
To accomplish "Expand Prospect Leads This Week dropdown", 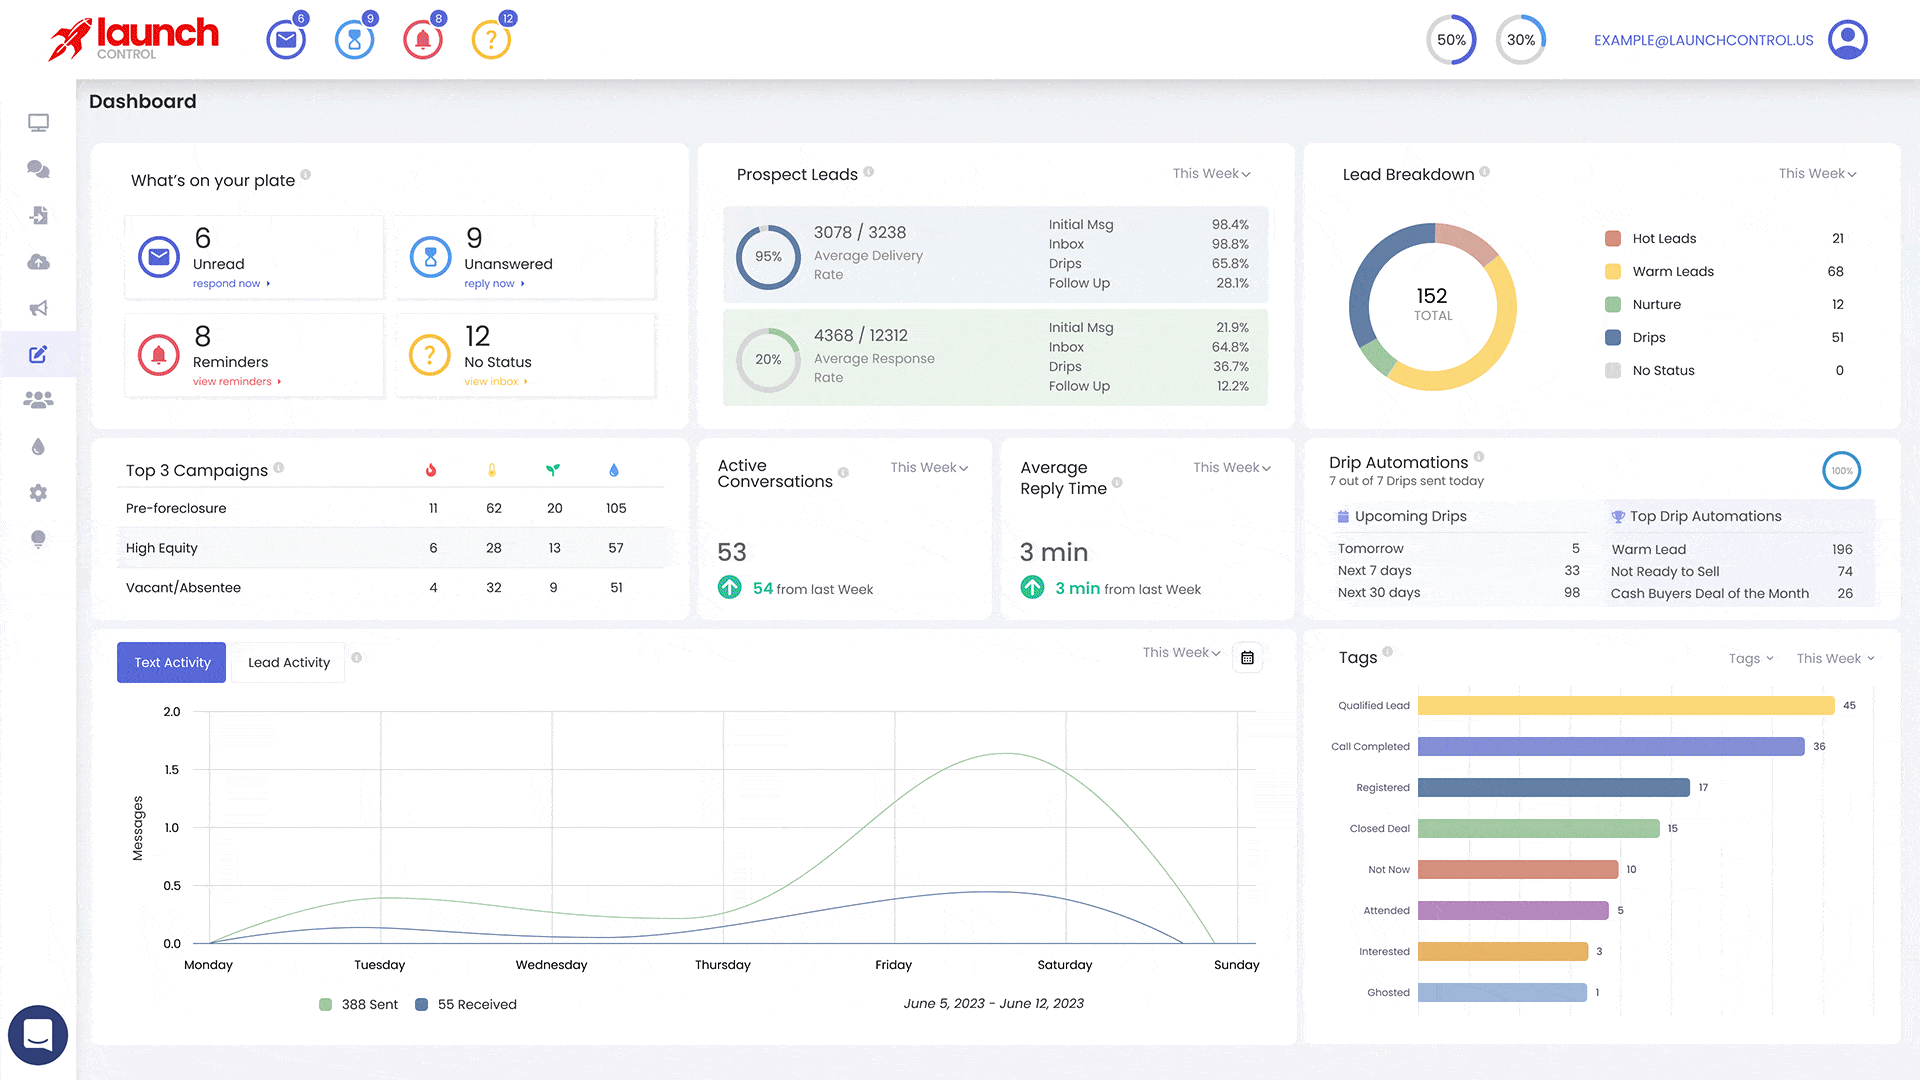I will (x=1211, y=174).
